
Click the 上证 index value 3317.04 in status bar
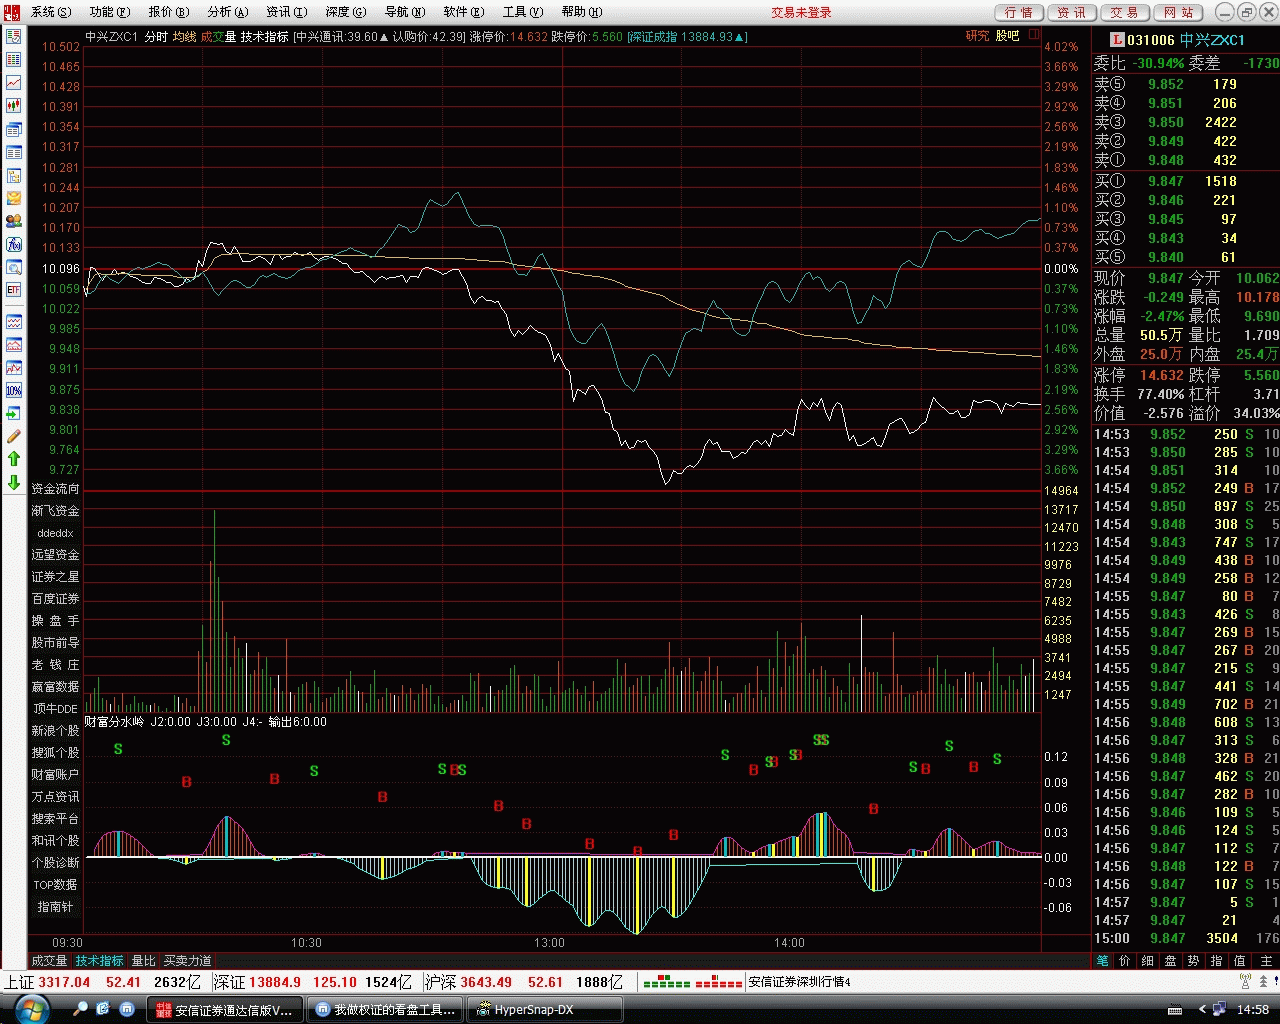pyautogui.click(x=64, y=982)
